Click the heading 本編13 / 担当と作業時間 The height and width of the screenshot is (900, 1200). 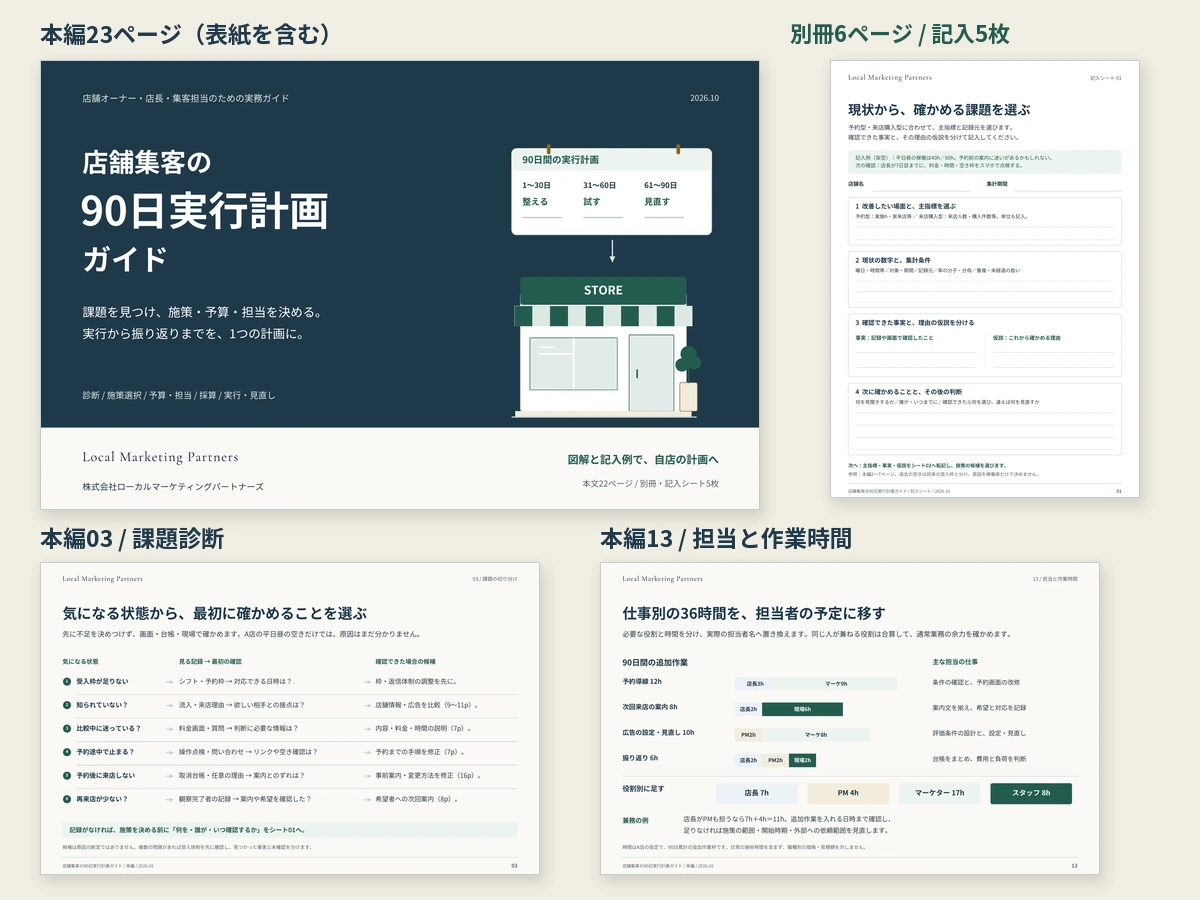[x=726, y=539]
